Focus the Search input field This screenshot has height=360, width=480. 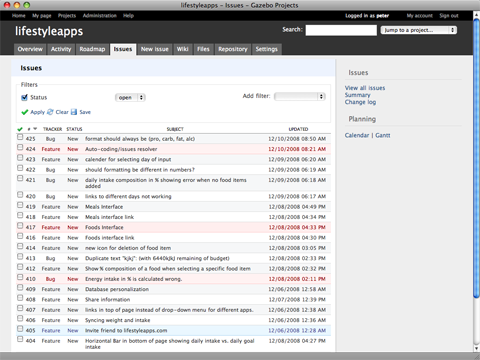point(341,30)
